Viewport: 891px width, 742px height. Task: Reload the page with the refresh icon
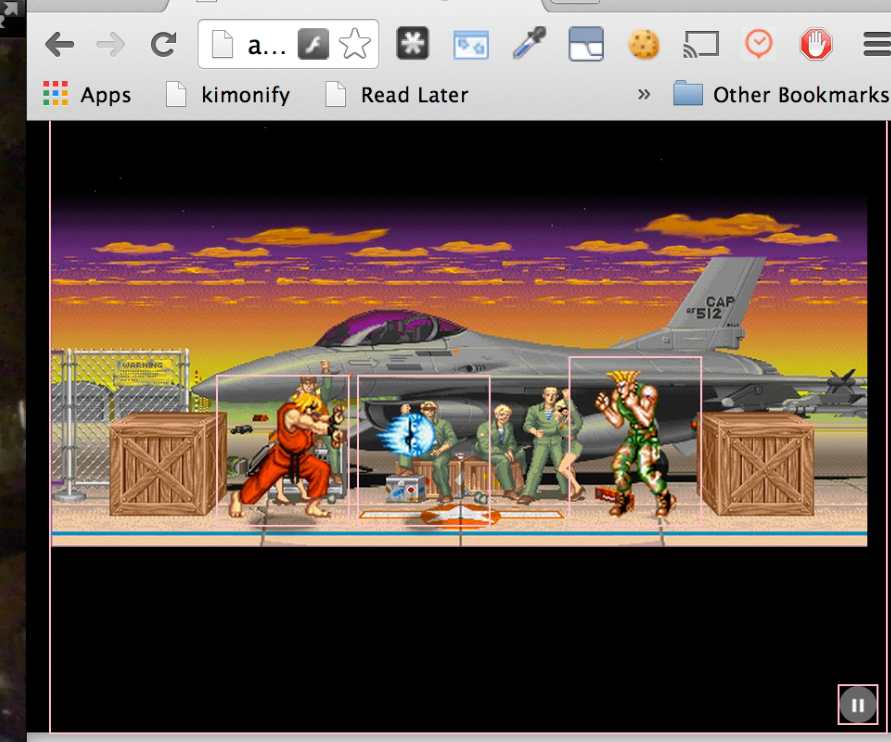163,44
